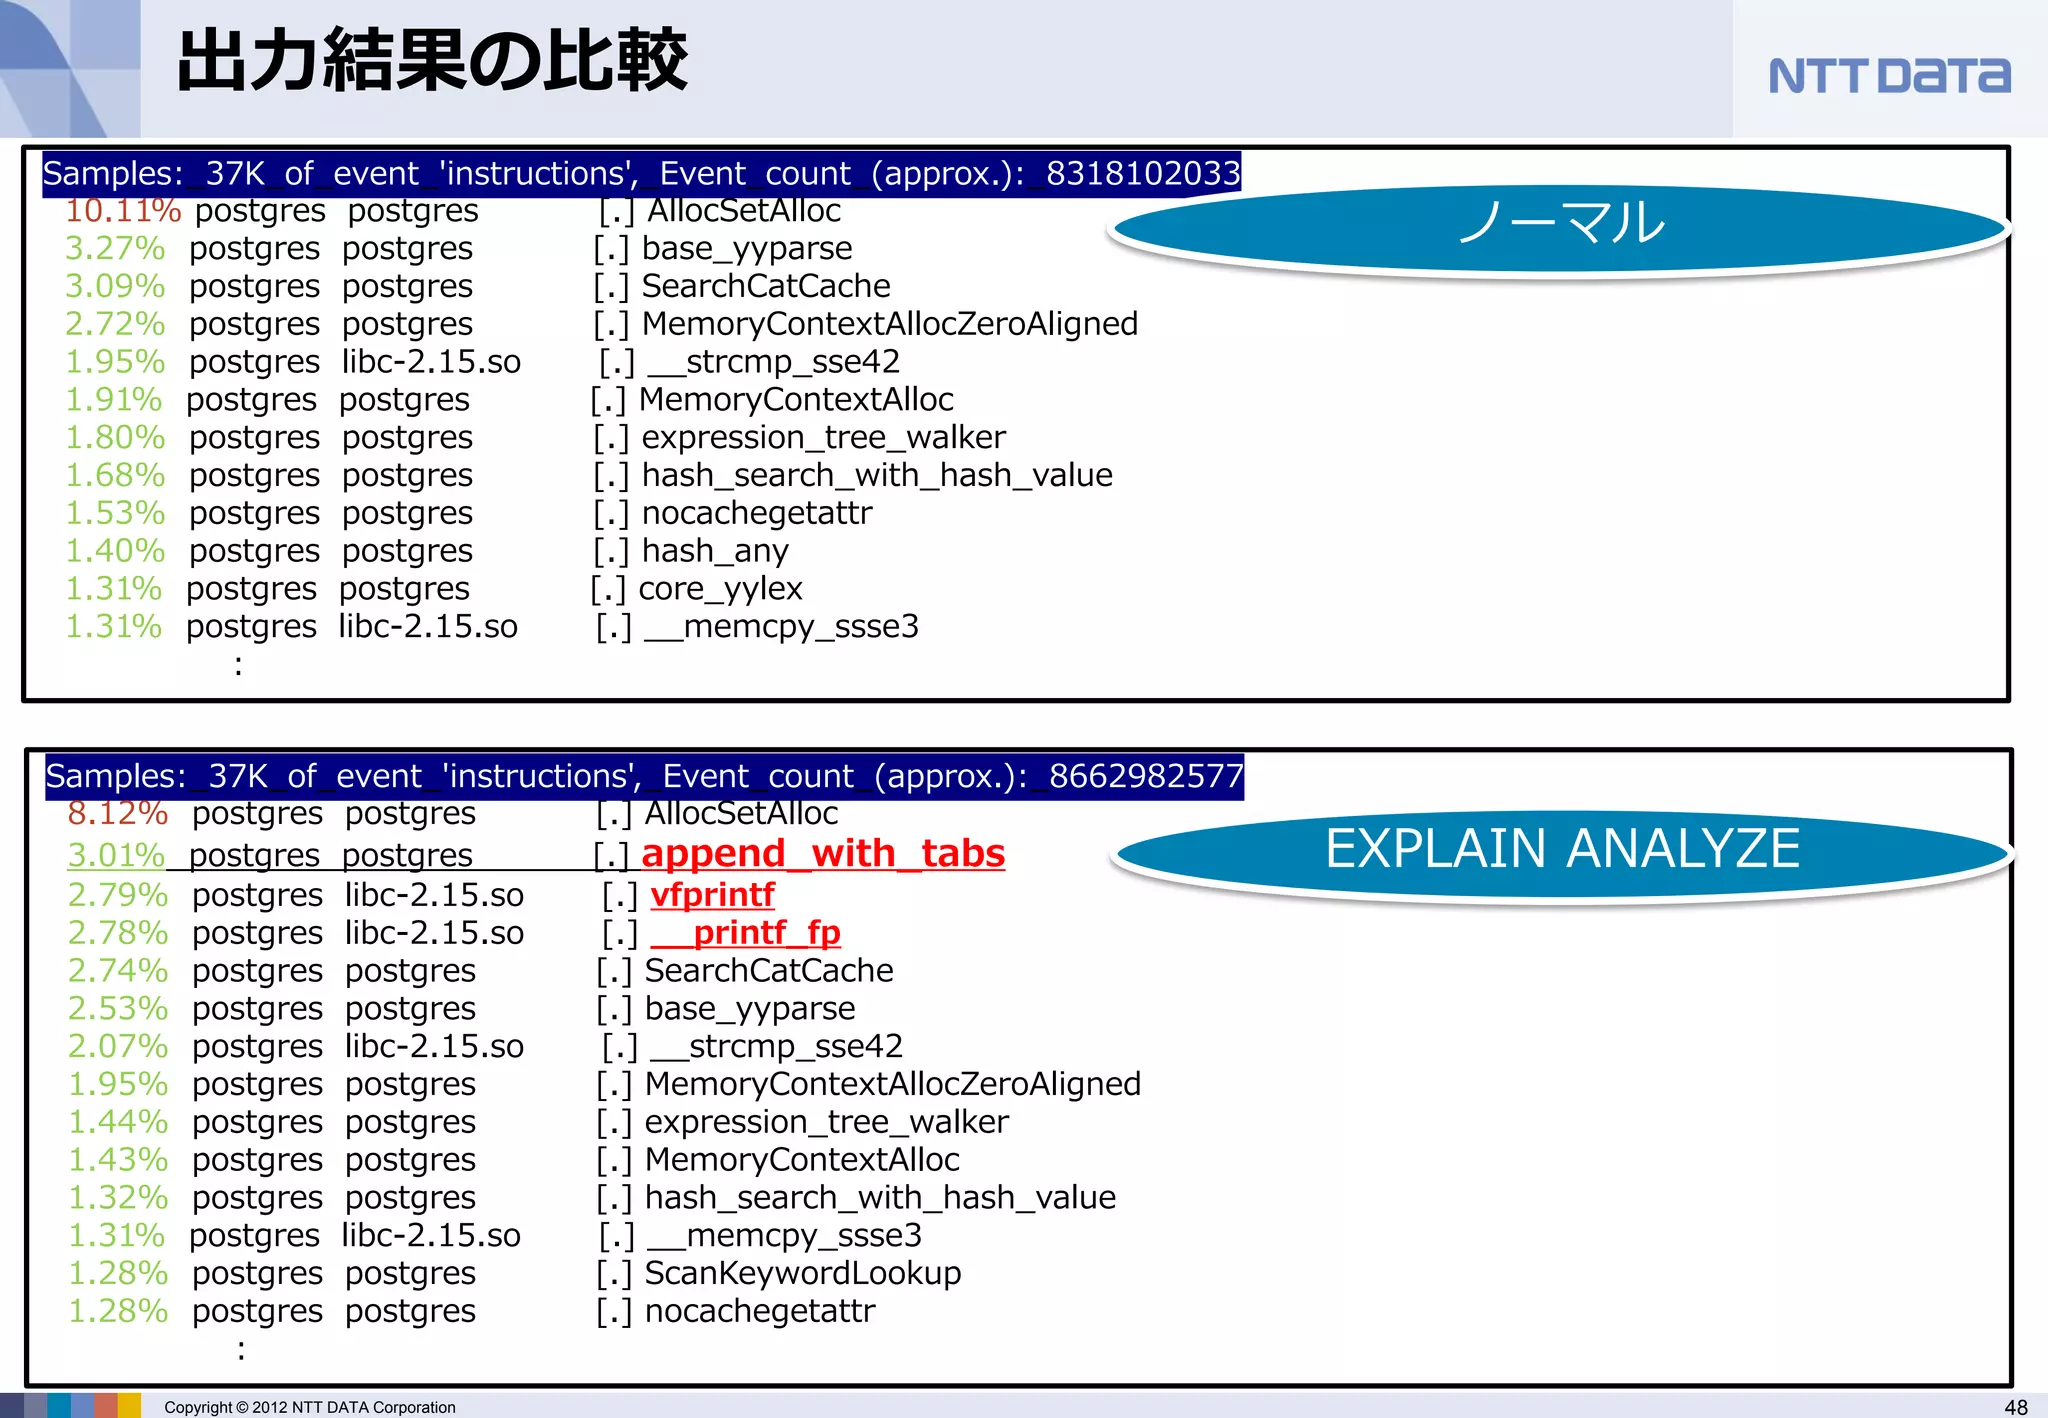Click MemoryContextAllocZeroAligned in the normal profile
The image size is (2048, 1418).
[x=890, y=324]
